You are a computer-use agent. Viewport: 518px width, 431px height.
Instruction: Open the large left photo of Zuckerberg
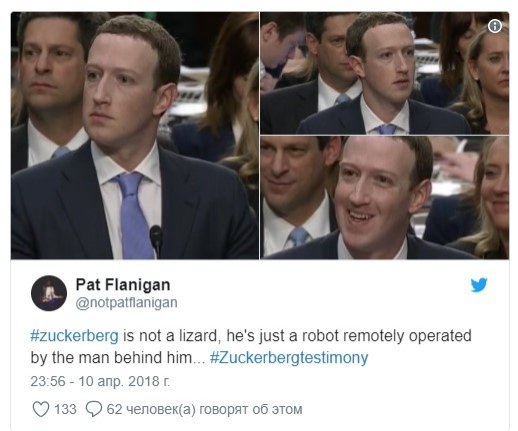click(x=135, y=136)
